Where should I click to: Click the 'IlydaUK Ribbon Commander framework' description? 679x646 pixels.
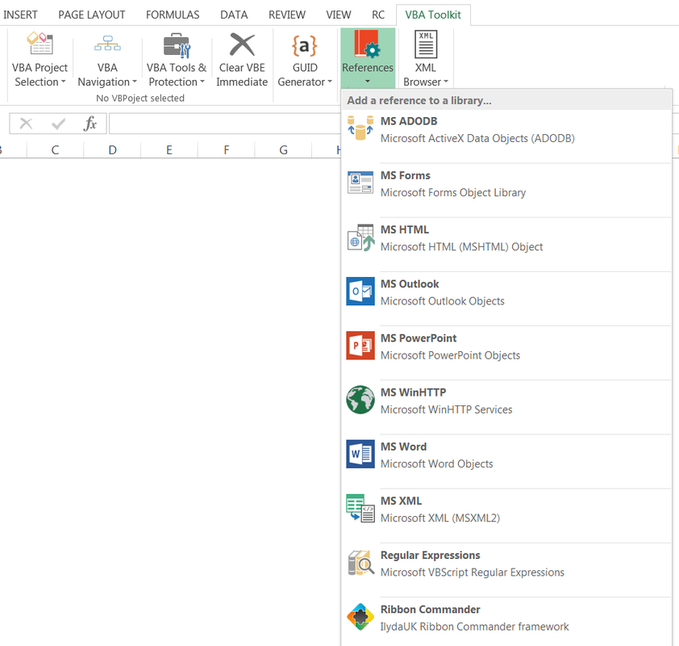475,627
